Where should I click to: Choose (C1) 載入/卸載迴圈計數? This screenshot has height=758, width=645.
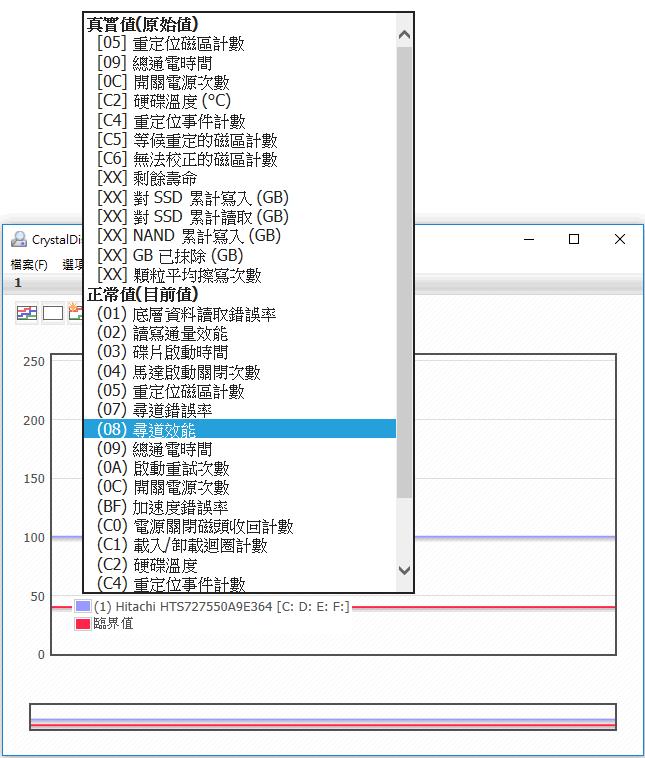coord(240,545)
